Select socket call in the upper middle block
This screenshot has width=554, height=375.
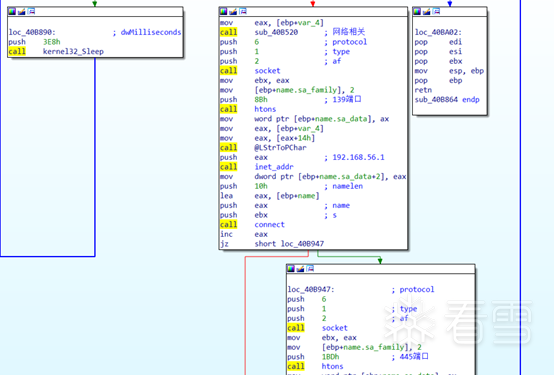[267, 71]
